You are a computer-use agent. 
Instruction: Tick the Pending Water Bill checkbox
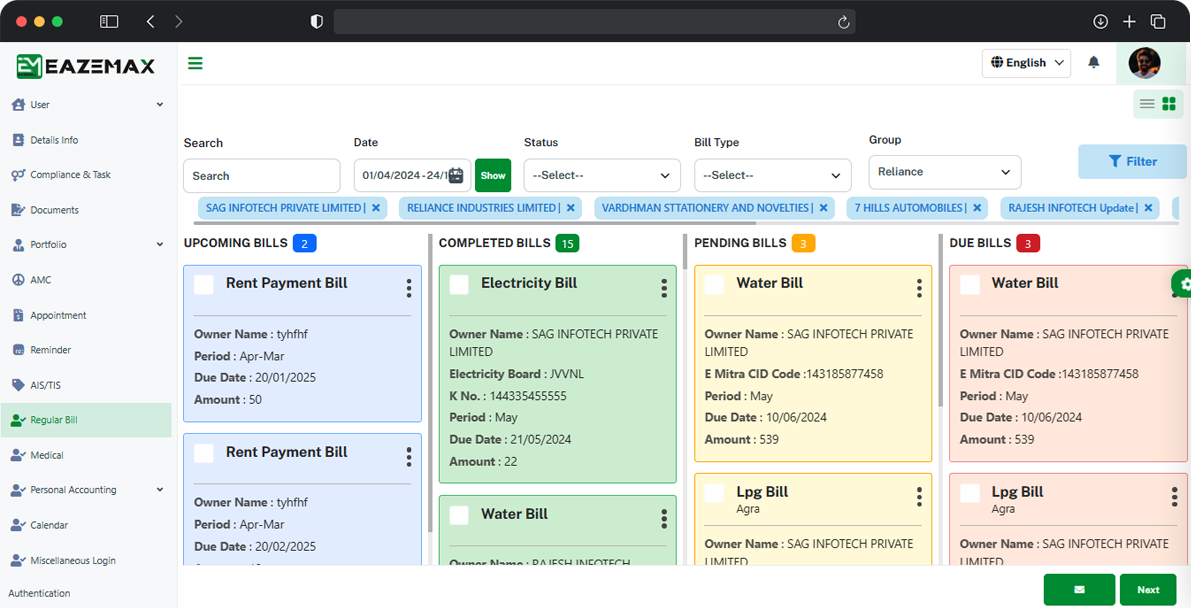coord(714,284)
